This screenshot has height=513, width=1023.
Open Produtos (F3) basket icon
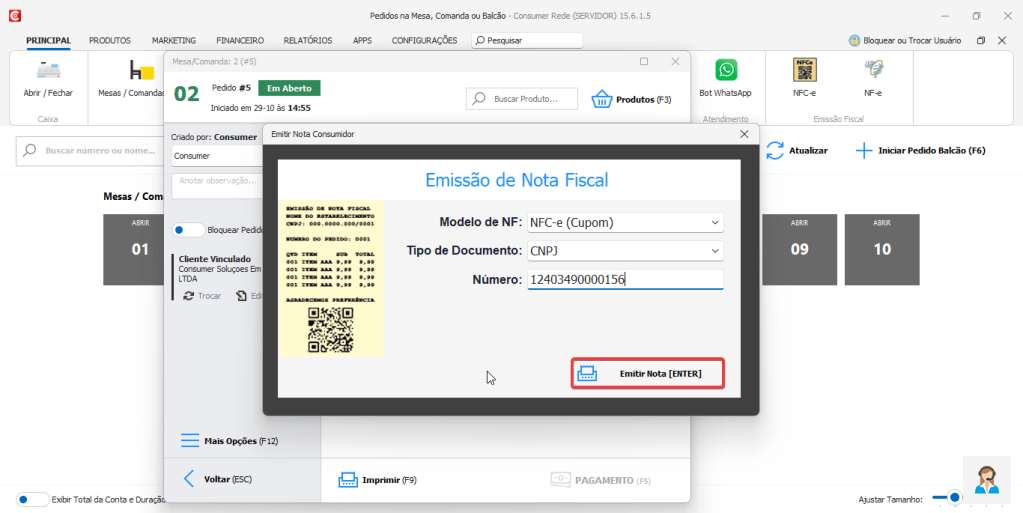601,99
